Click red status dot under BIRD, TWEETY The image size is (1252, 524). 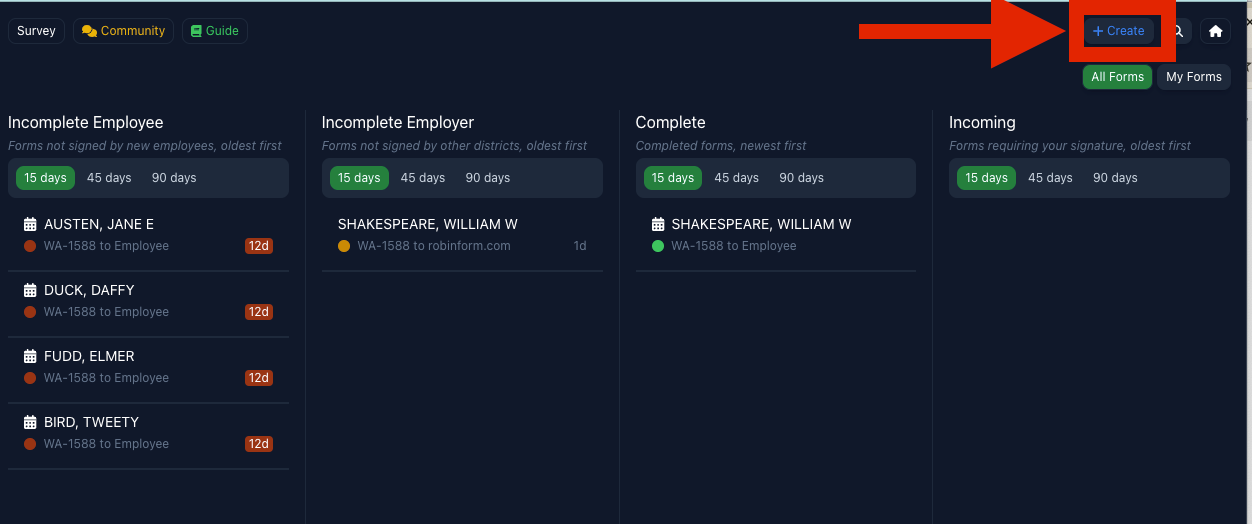pos(30,444)
